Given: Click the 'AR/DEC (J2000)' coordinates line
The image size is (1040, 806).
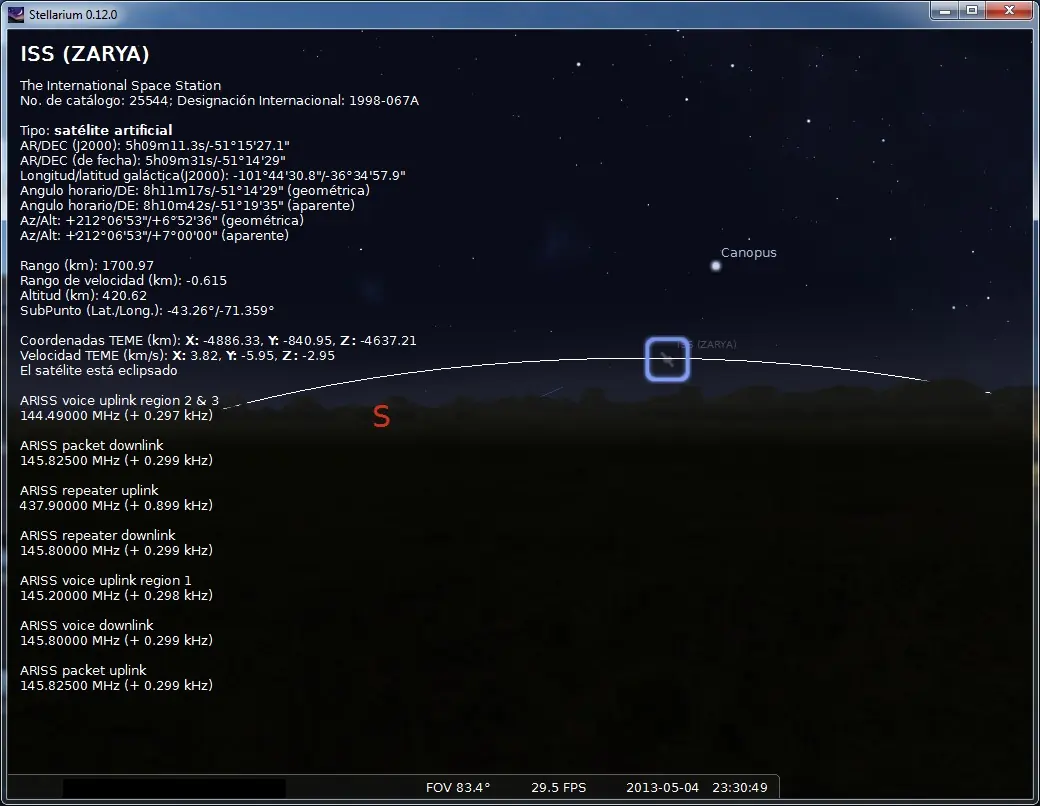Looking at the screenshot, I should point(155,145).
